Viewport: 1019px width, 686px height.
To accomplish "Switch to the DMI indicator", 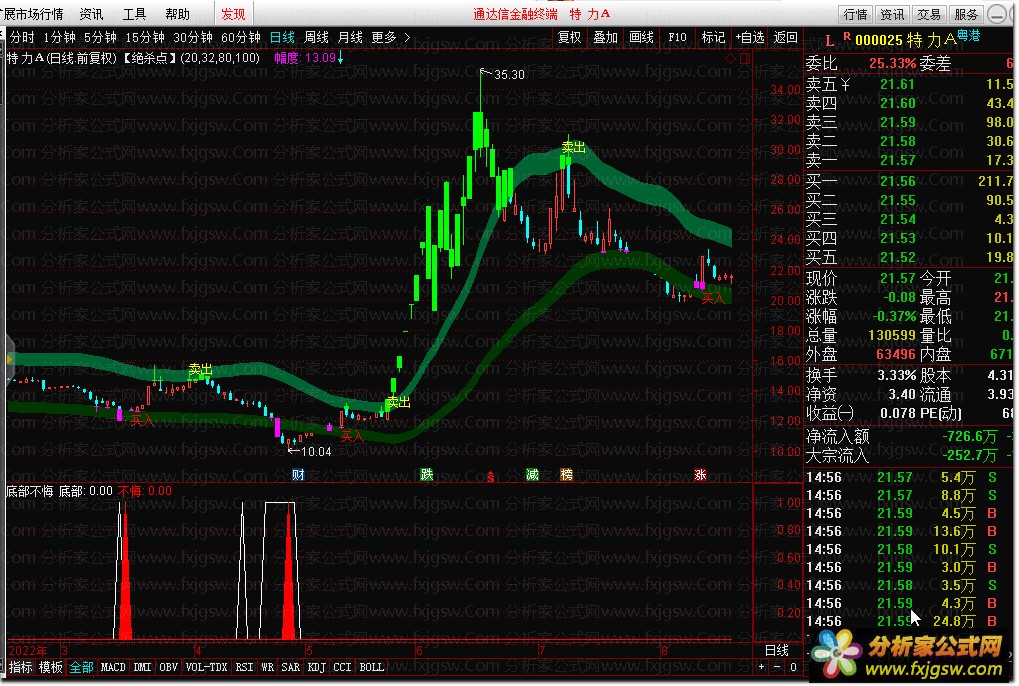I will click(x=142, y=667).
